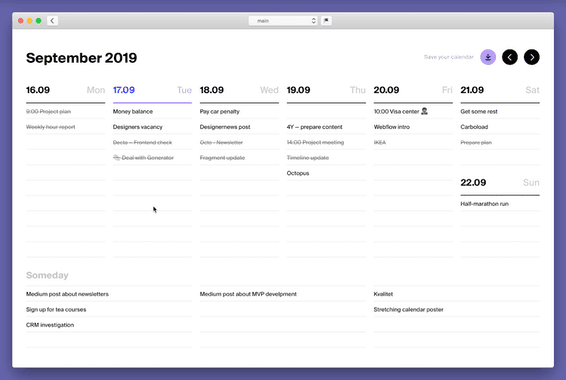Click the person emoji beside Visa center

point(424,111)
